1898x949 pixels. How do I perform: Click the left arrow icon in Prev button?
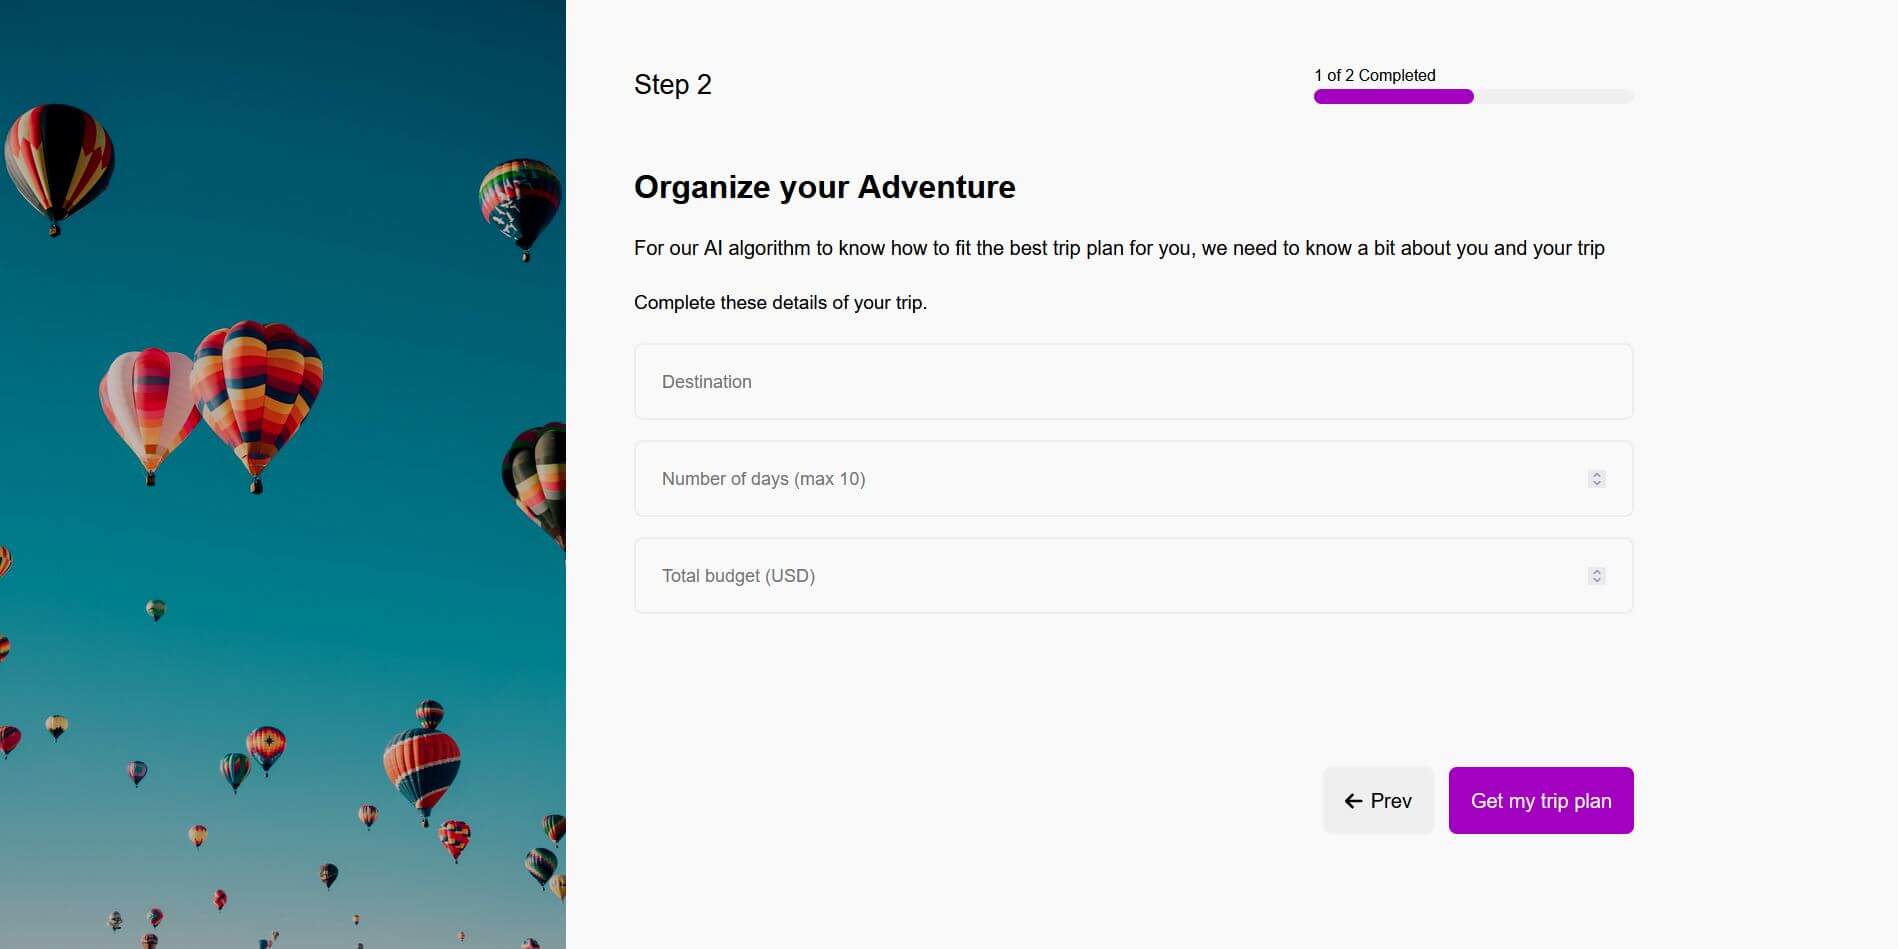pos(1353,801)
